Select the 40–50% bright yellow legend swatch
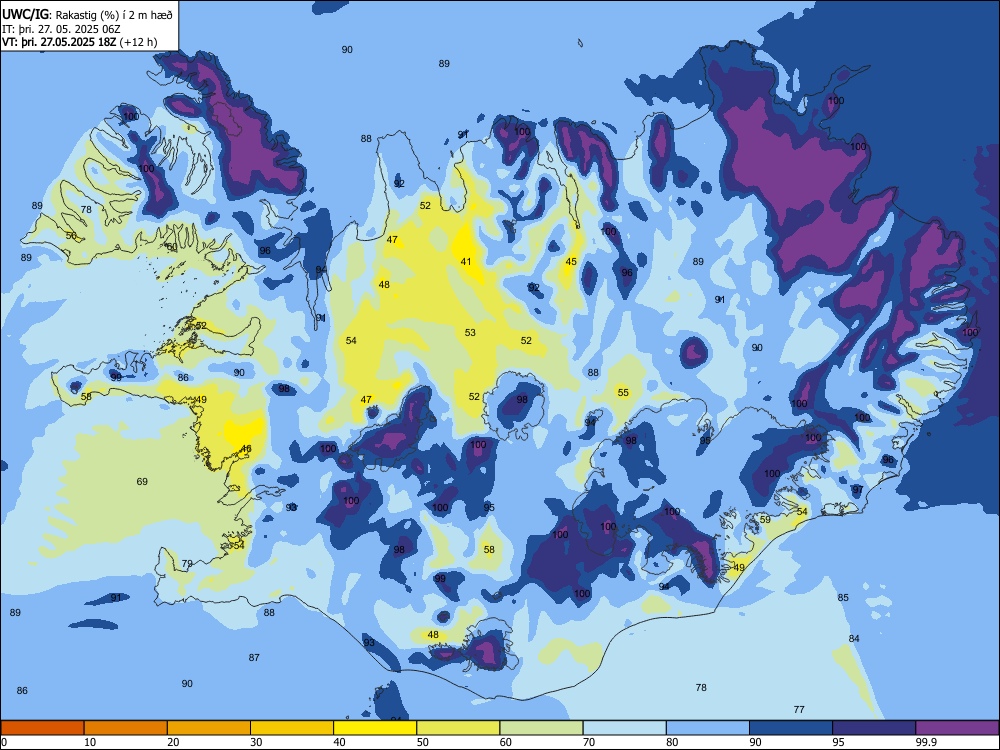 pyautogui.click(x=375, y=728)
